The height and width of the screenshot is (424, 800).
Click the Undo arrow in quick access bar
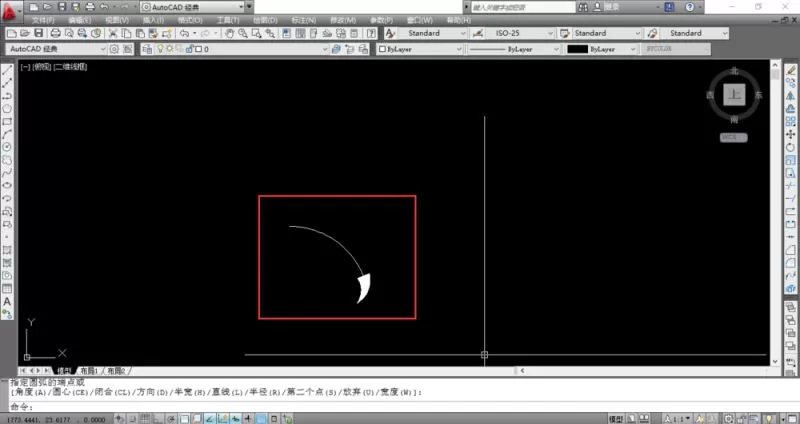tap(104, 7)
